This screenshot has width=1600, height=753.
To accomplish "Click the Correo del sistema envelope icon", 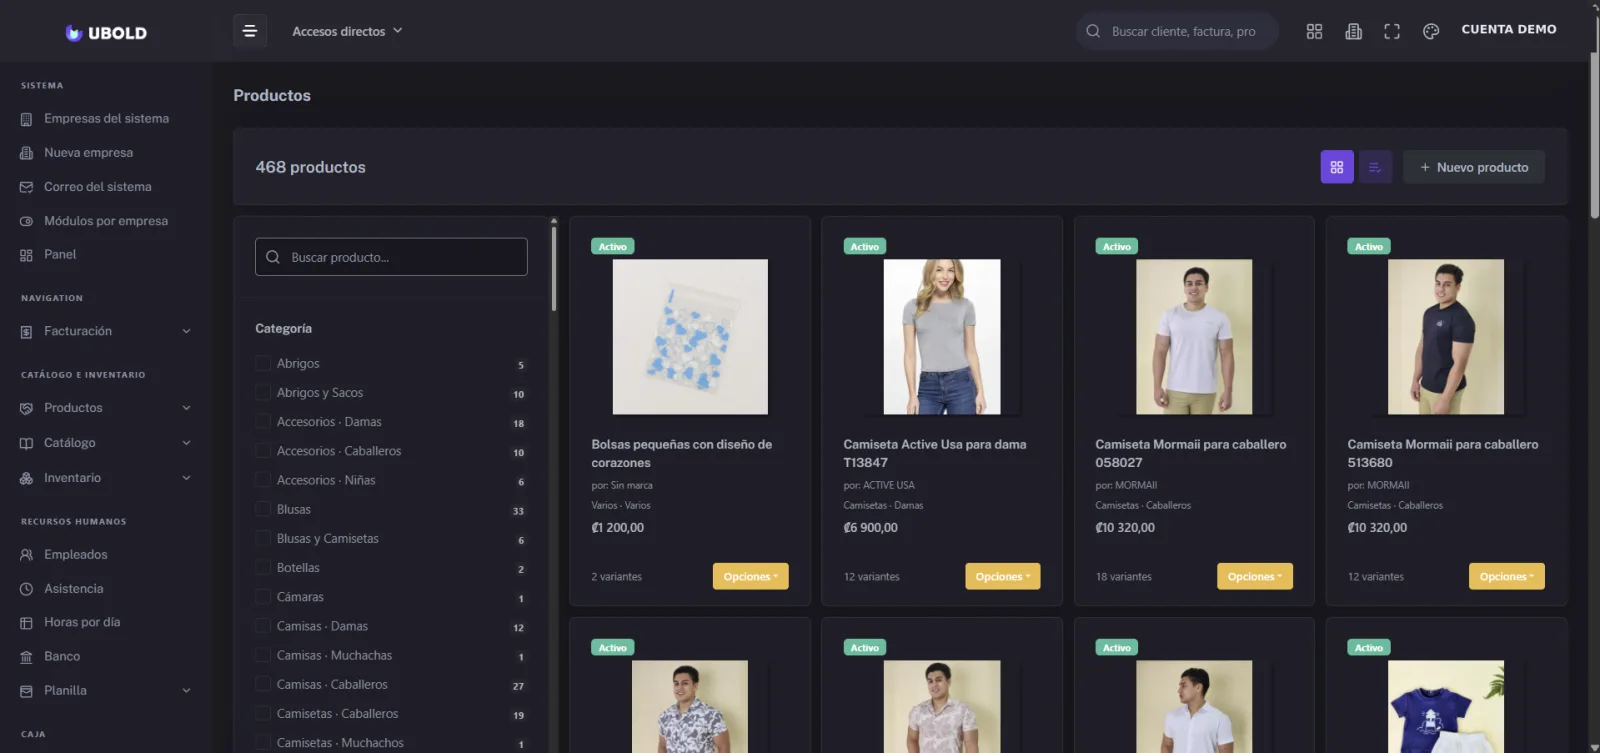I will click(26, 187).
